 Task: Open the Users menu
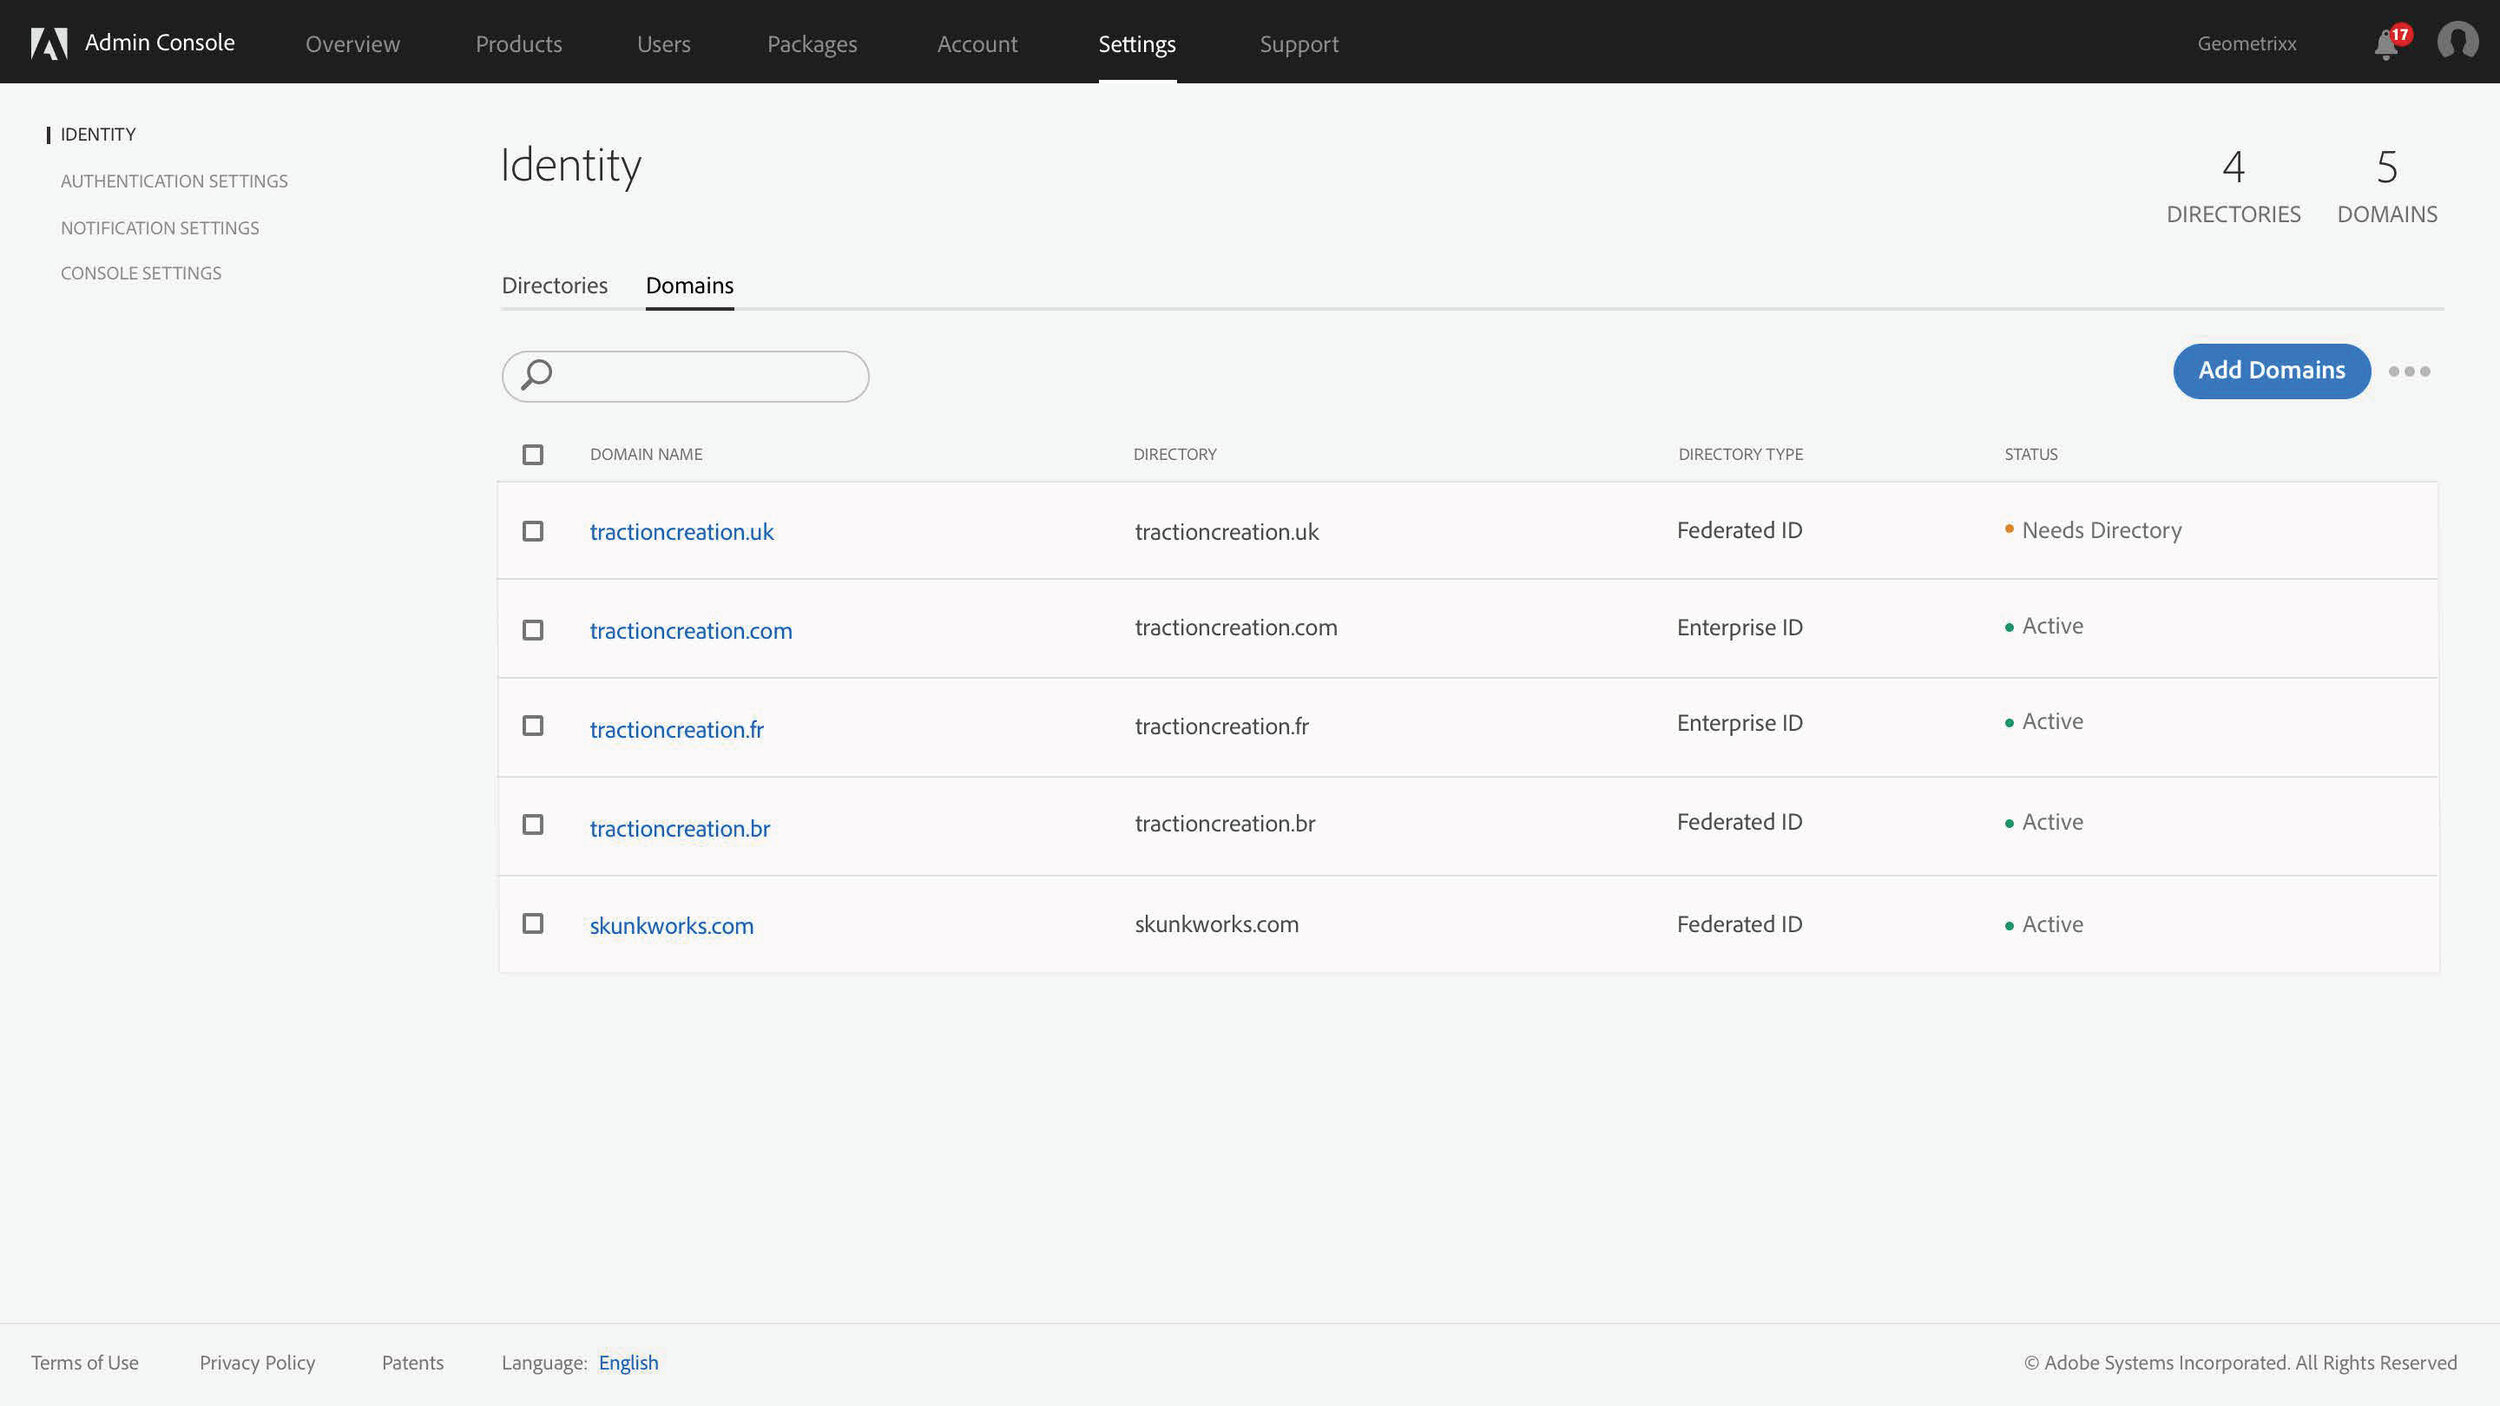coord(664,44)
